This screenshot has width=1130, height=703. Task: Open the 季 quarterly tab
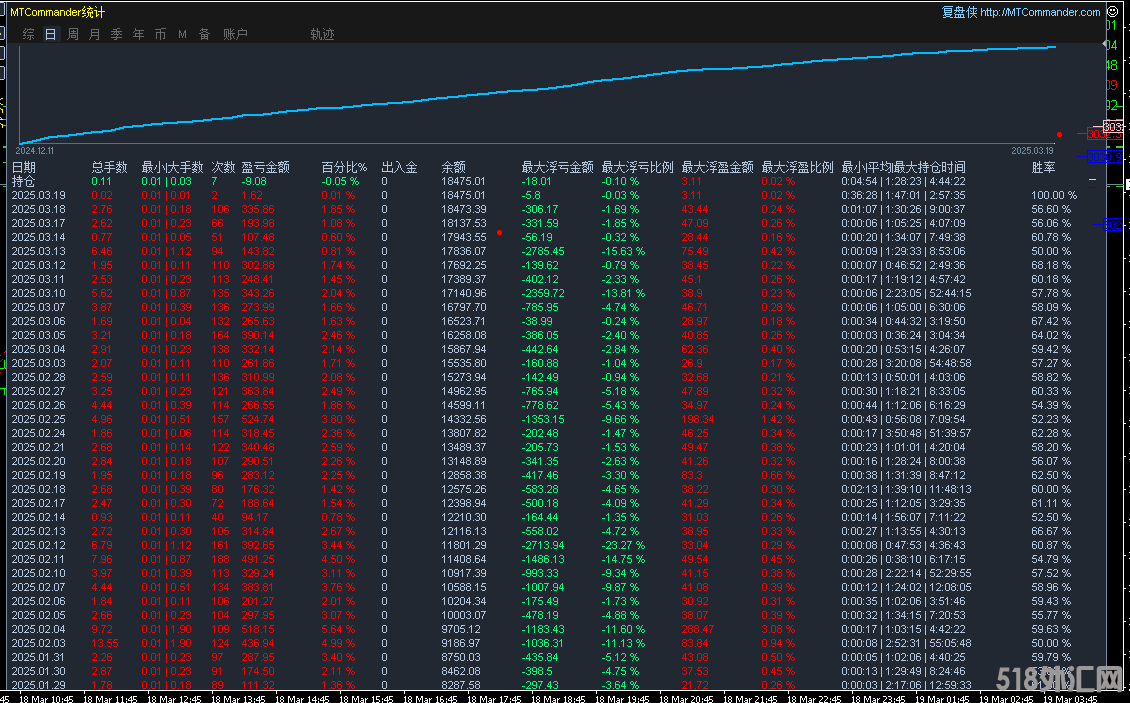117,34
